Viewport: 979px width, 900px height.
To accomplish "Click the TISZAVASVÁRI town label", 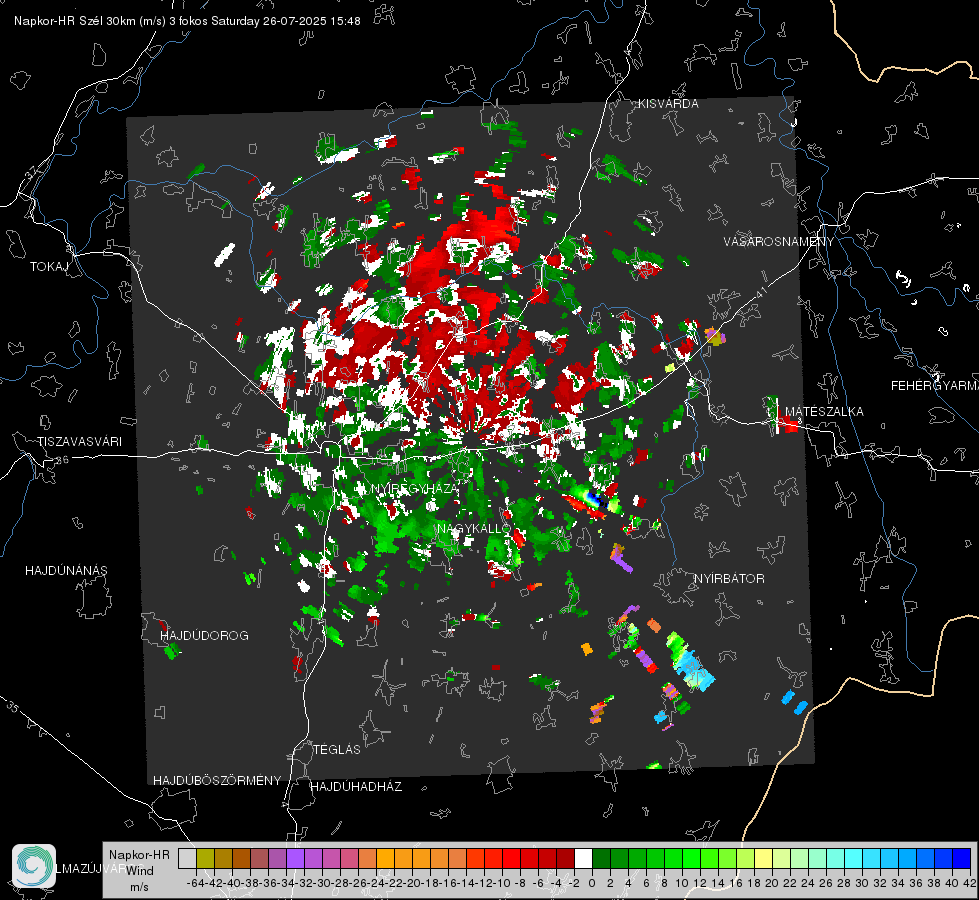I will [x=79, y=442].
